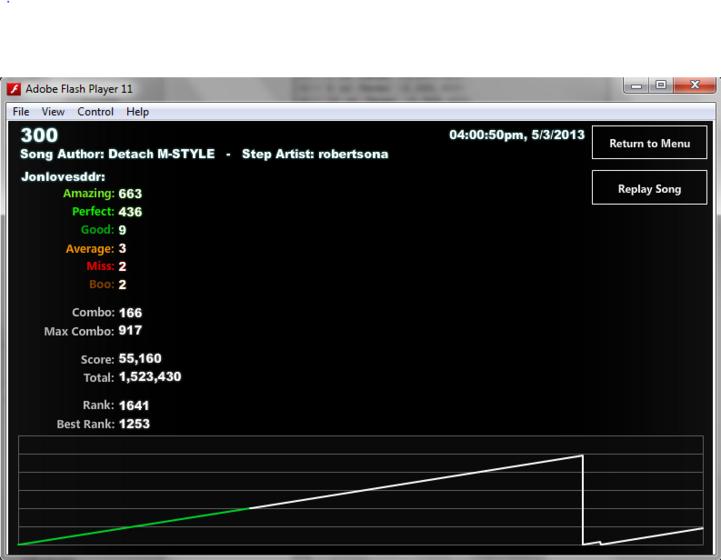
Task: Minimize the Flash Player window
Action: [x=636, y=85]
